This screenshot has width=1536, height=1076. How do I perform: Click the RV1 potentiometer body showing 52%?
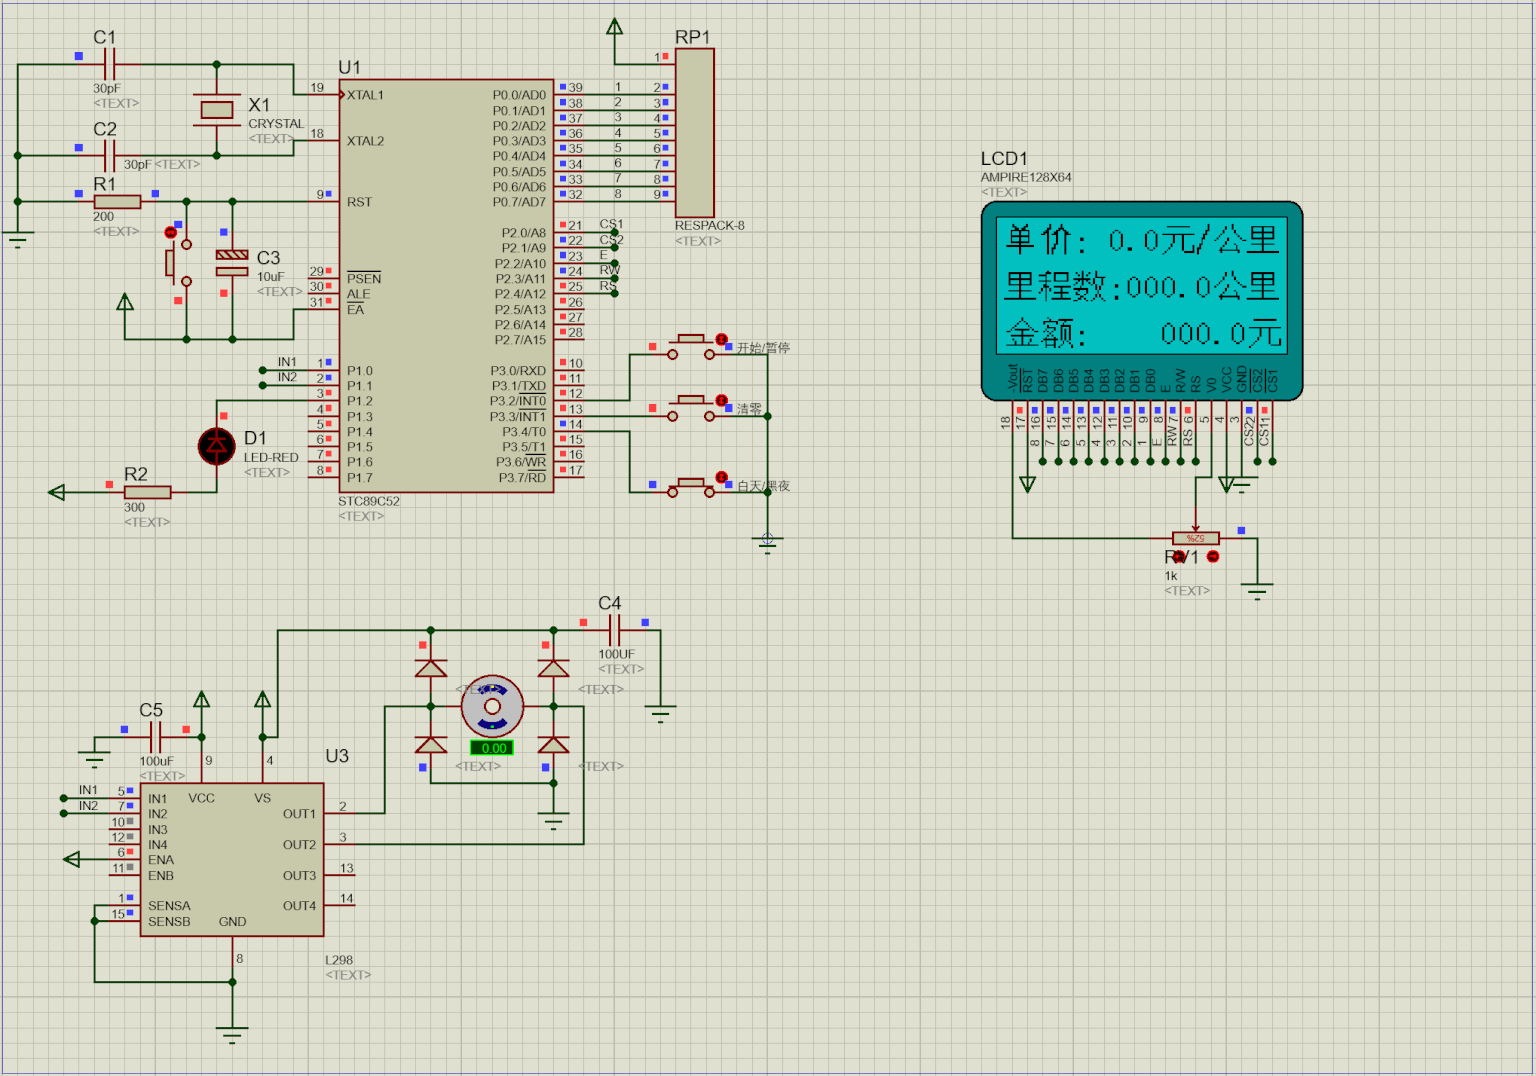(x=1195, y=538)
